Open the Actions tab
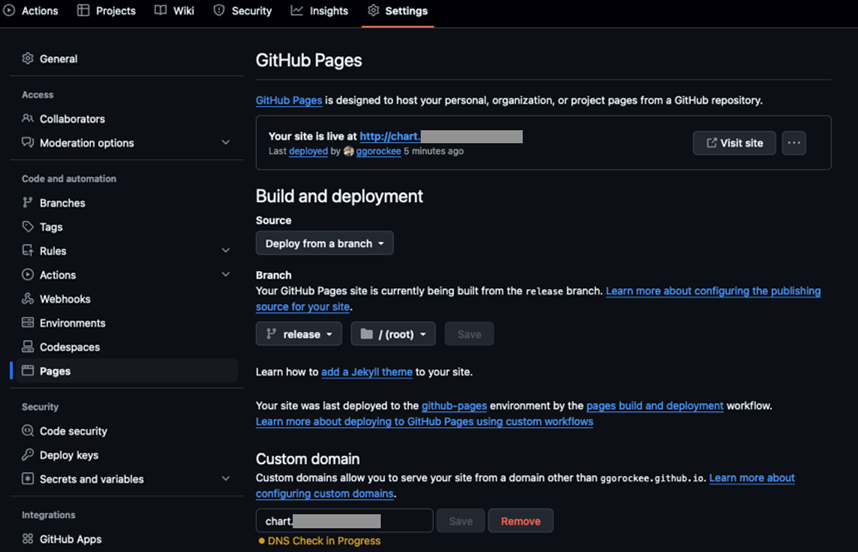 click(x=31, y=10)
